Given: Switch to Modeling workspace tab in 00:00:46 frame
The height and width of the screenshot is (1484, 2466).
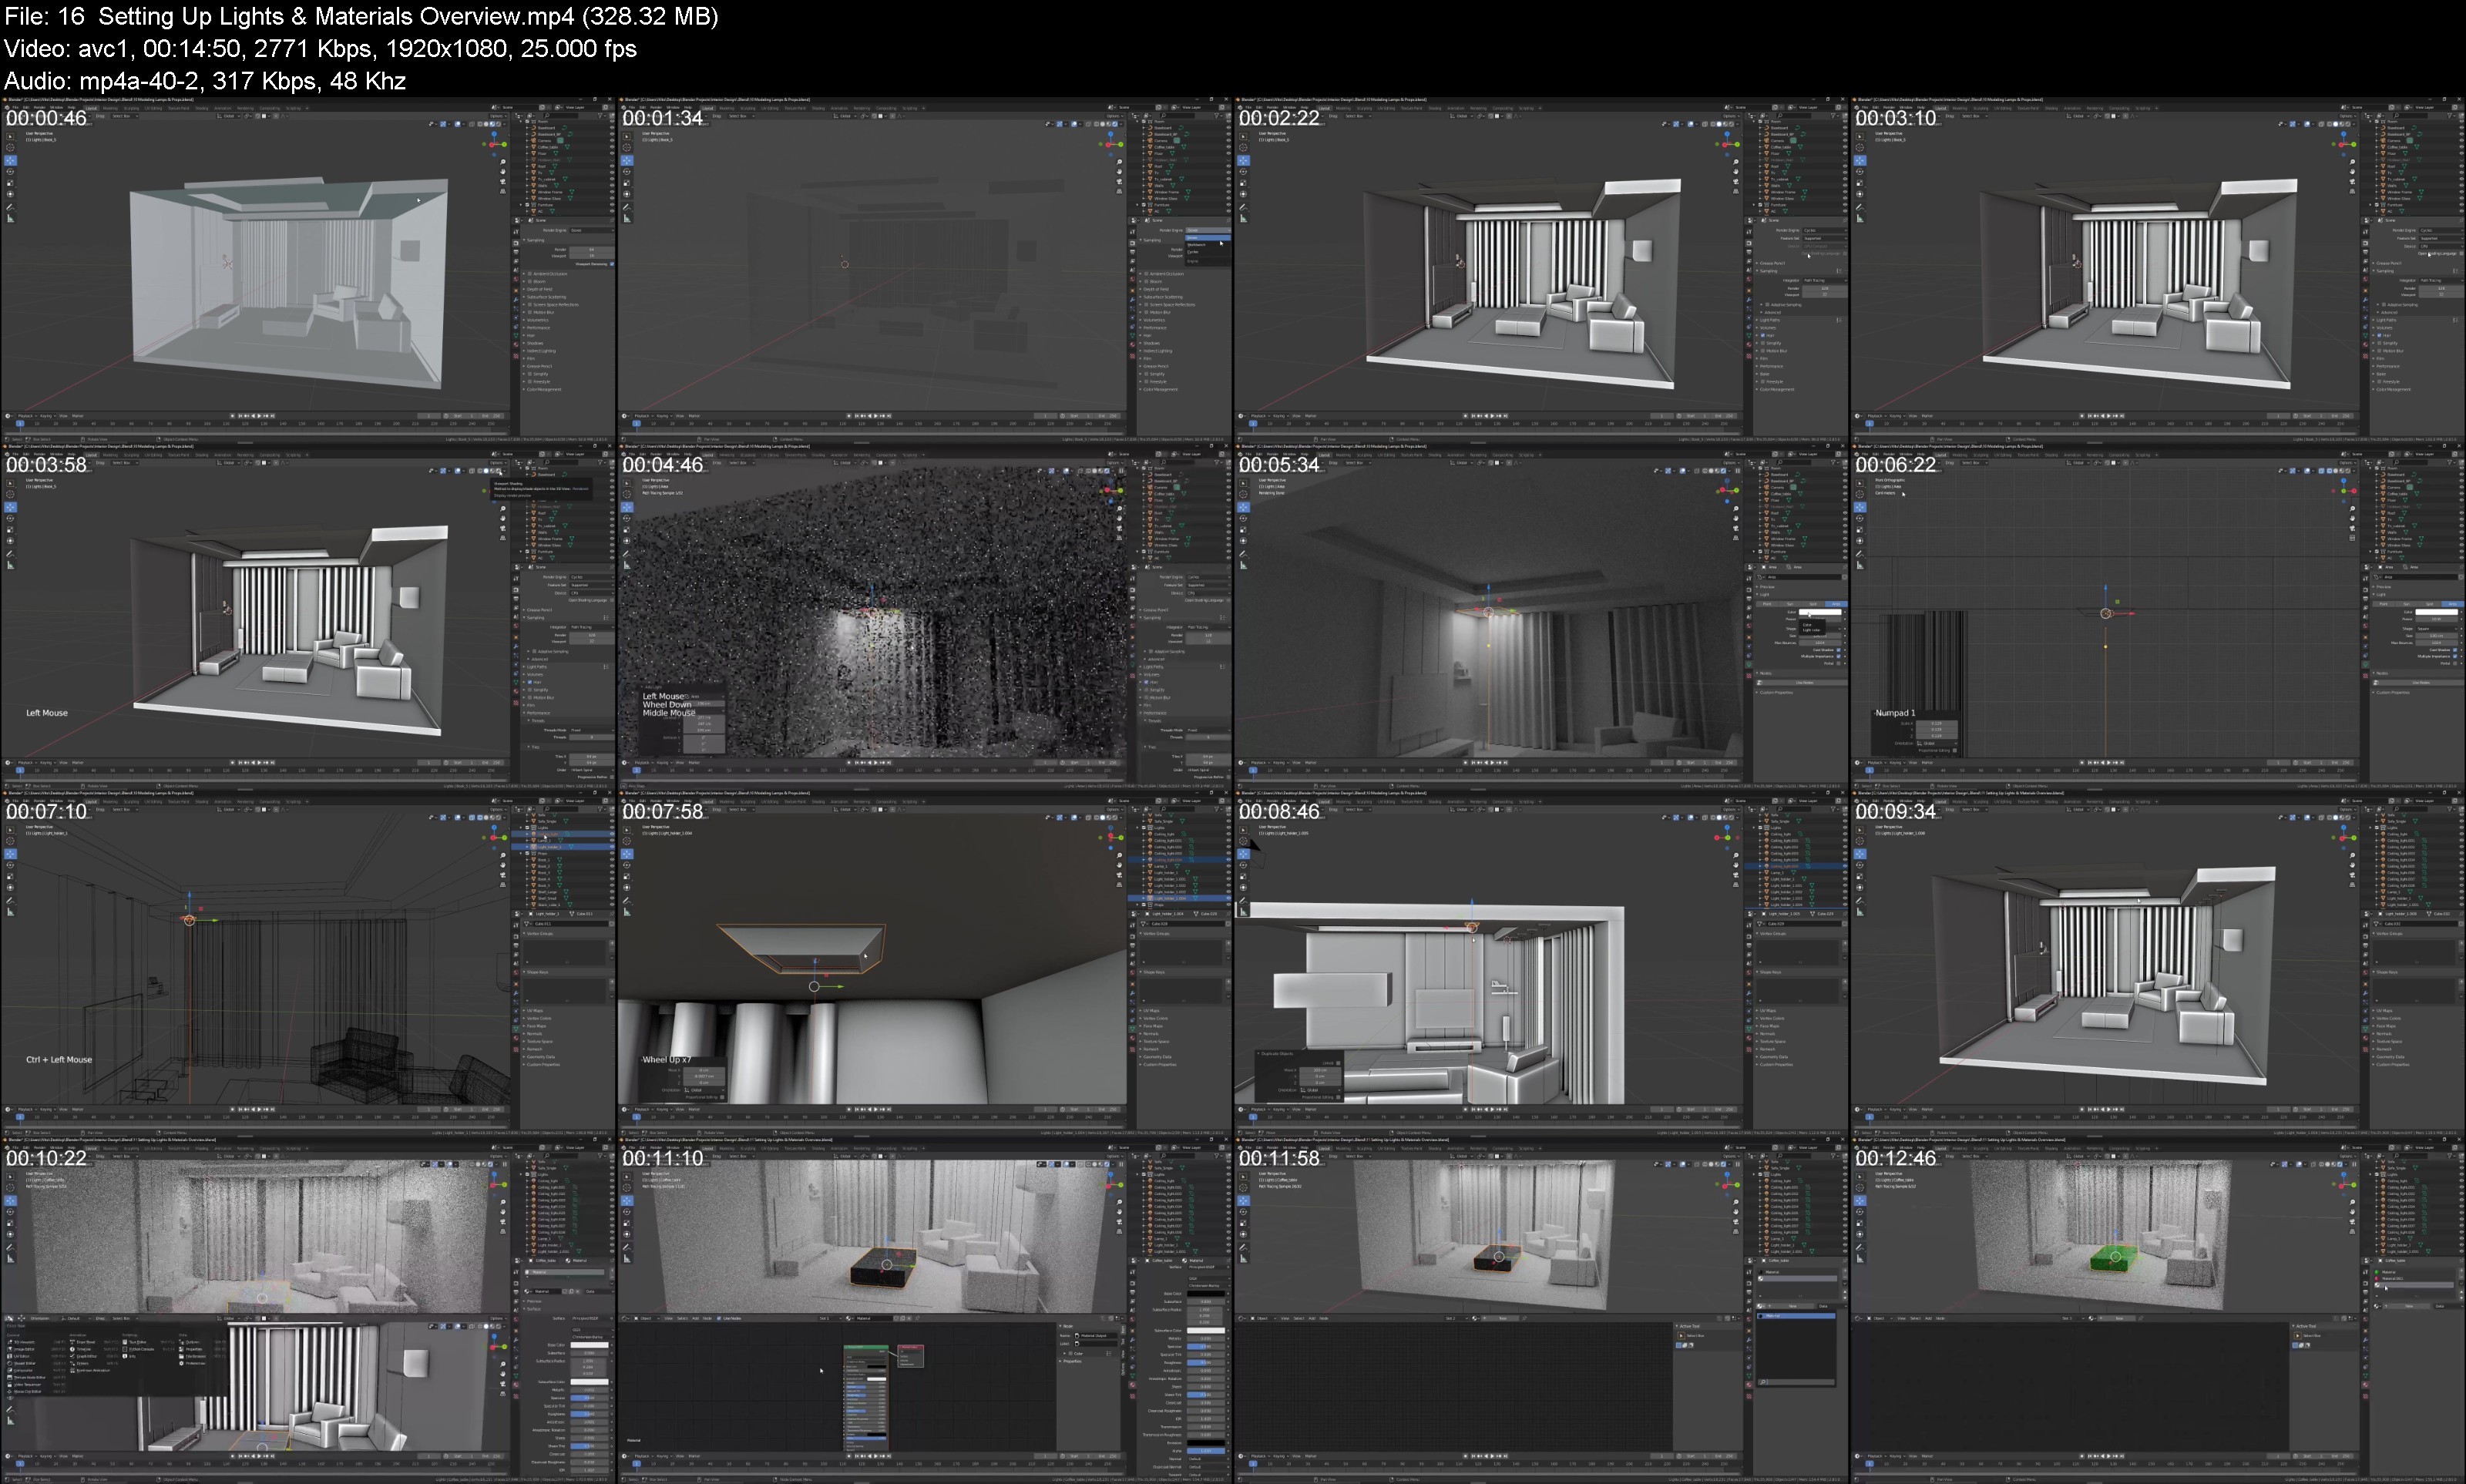Looking at the screenshot, I should 110,109.
